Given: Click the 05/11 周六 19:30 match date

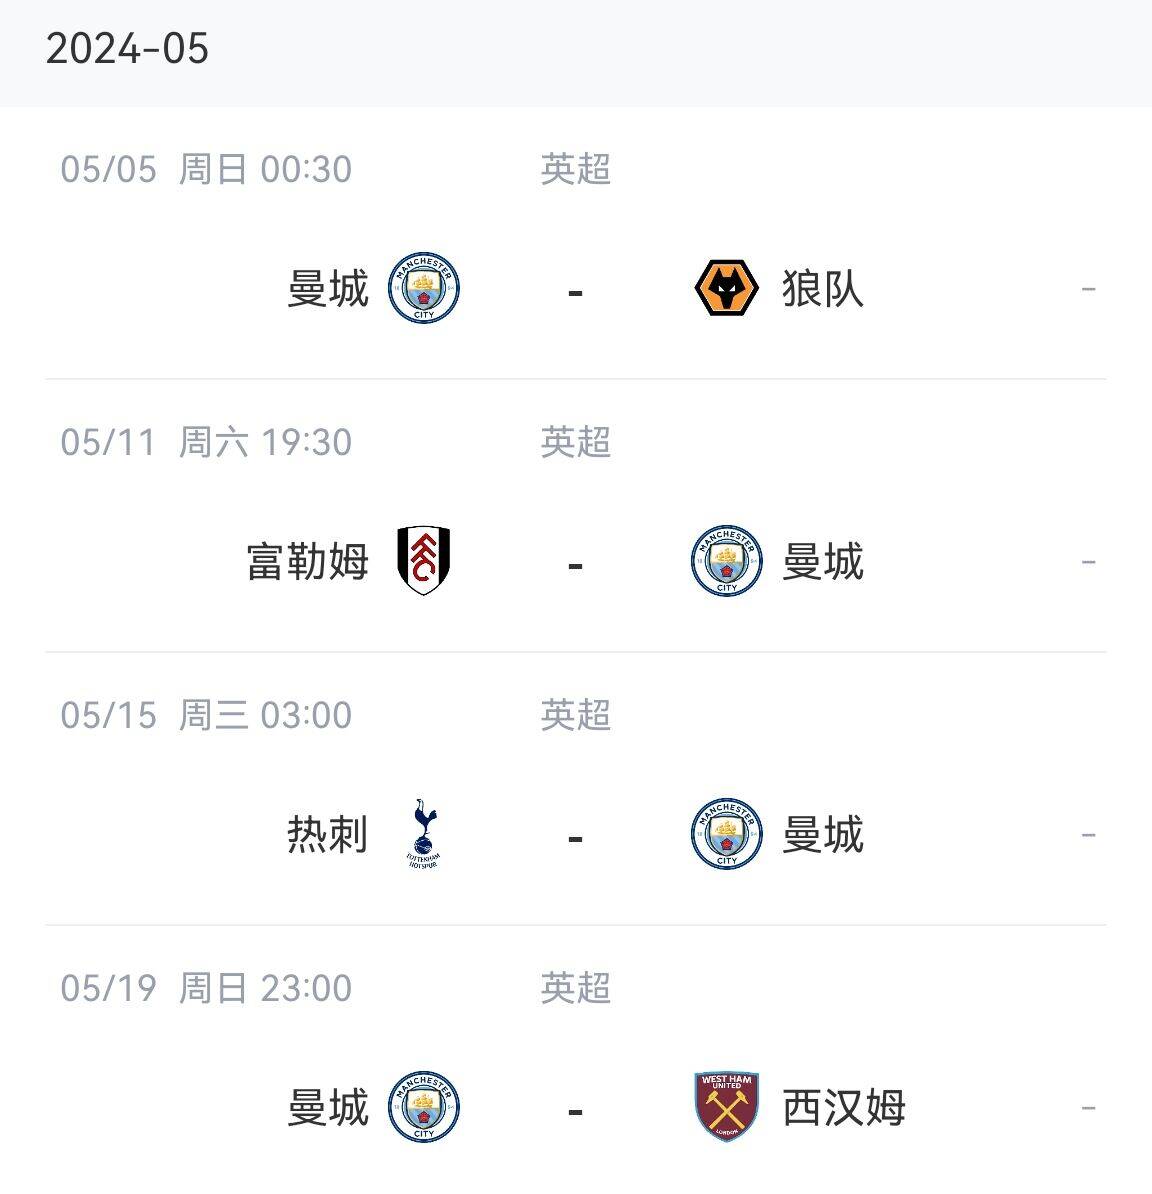Looking at the screenshot, I should (x=206, y=442).
